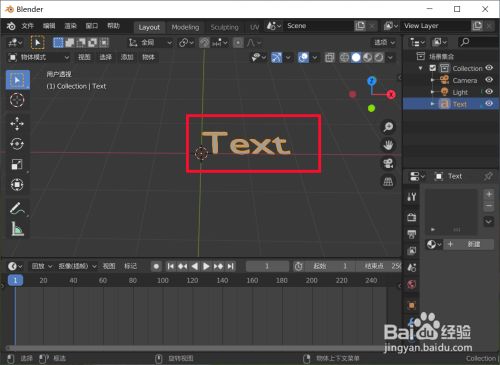Image resolution: width=500 pixels, height=365 pixels.
Task: Collapse the Collection tree arrow
Action: point(421,68)
